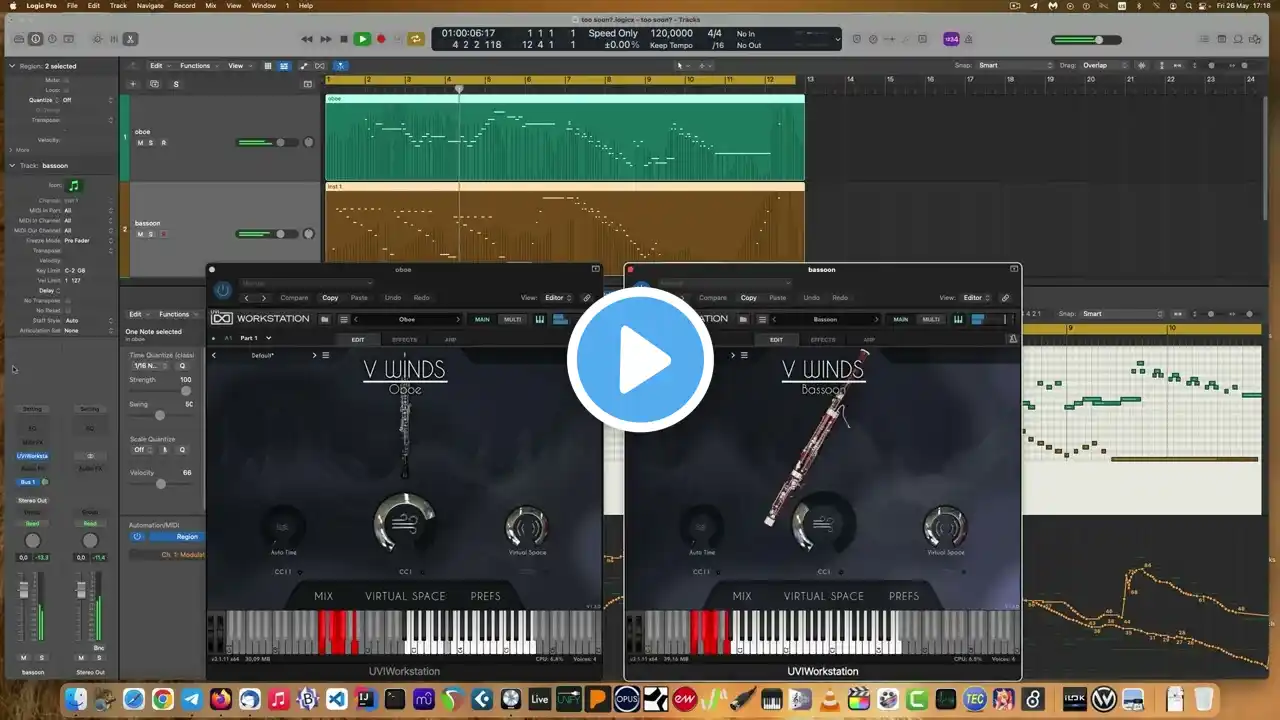
Task: Click the Fast Forward transport button
Action: (x=325, y=39)
